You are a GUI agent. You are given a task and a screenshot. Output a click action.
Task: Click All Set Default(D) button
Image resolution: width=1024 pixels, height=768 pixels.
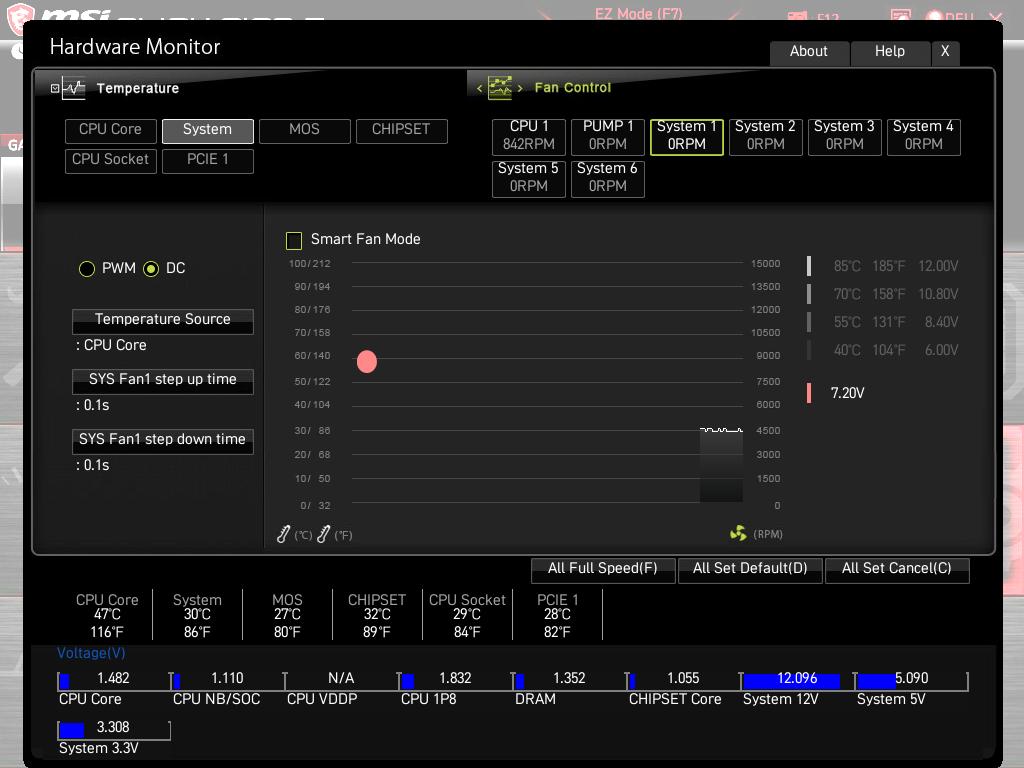[x=750, y=569]
